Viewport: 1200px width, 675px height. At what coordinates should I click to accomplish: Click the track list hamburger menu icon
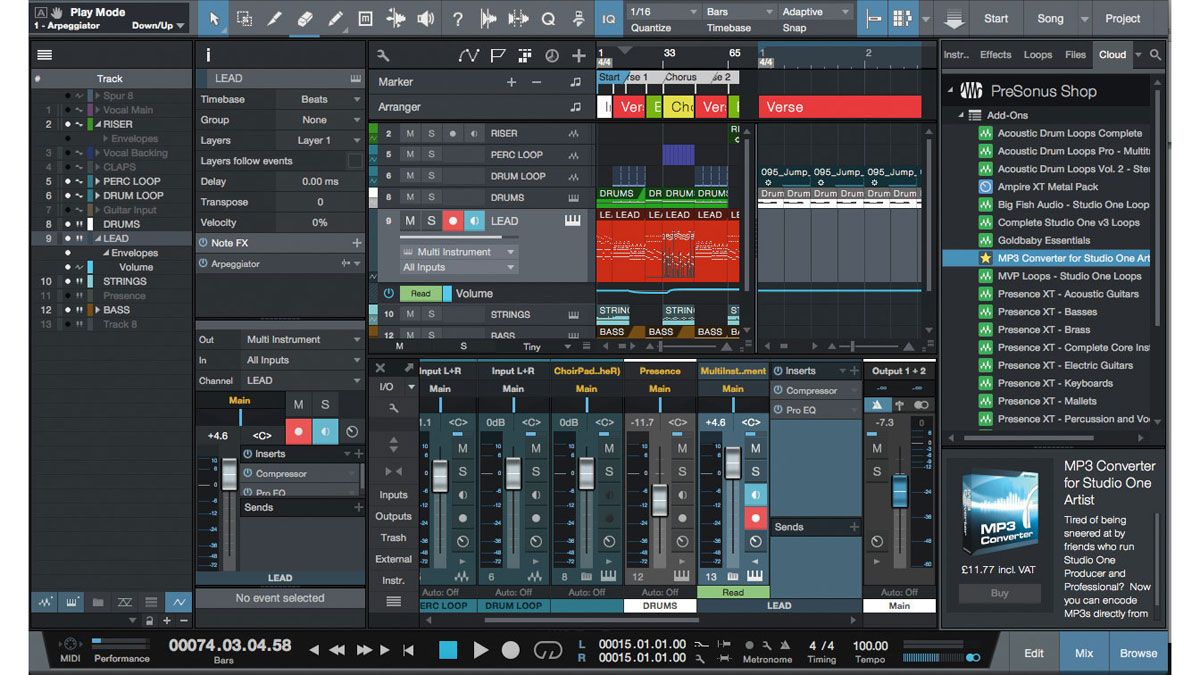coord(44,55)
